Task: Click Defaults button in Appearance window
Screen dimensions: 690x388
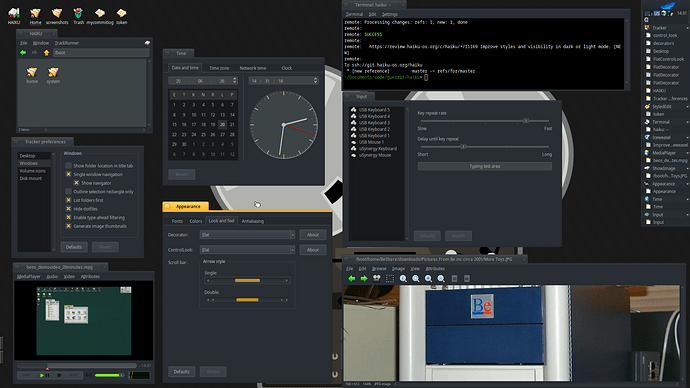Action: [x=181, y=372]
